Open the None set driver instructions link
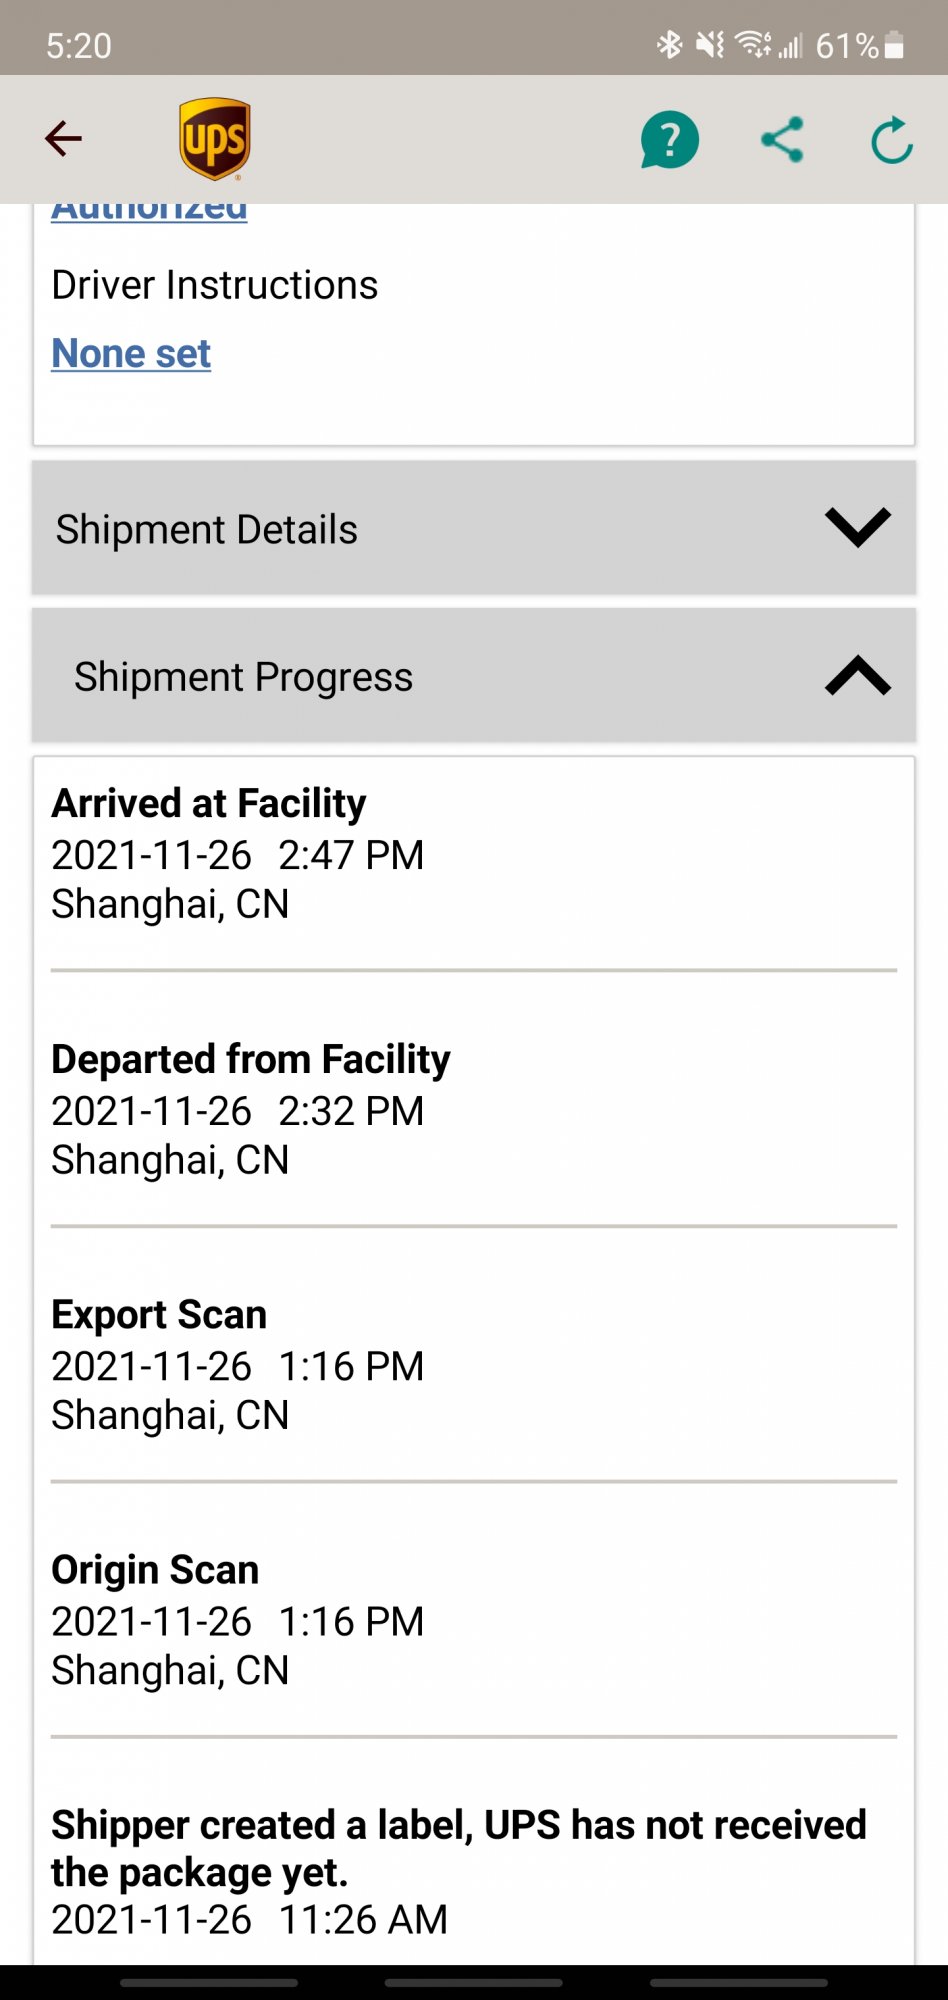The image size is (948, 2000). pyautogui.click(x=131, y=353)
